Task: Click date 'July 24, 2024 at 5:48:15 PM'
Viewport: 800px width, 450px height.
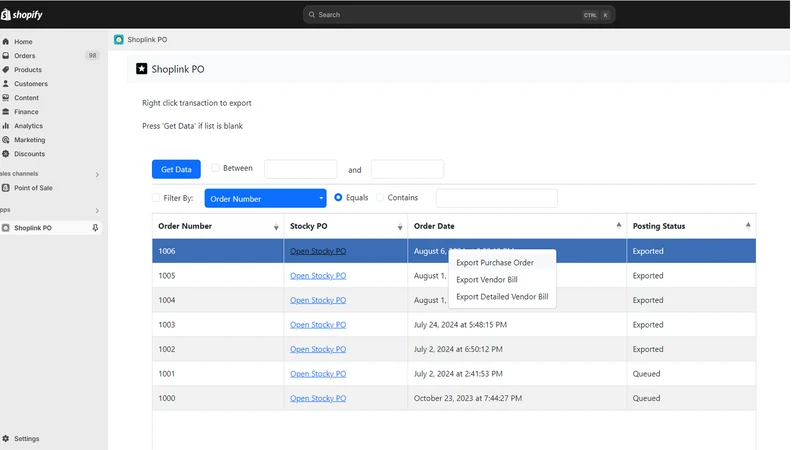Action: tap(460, 324)
